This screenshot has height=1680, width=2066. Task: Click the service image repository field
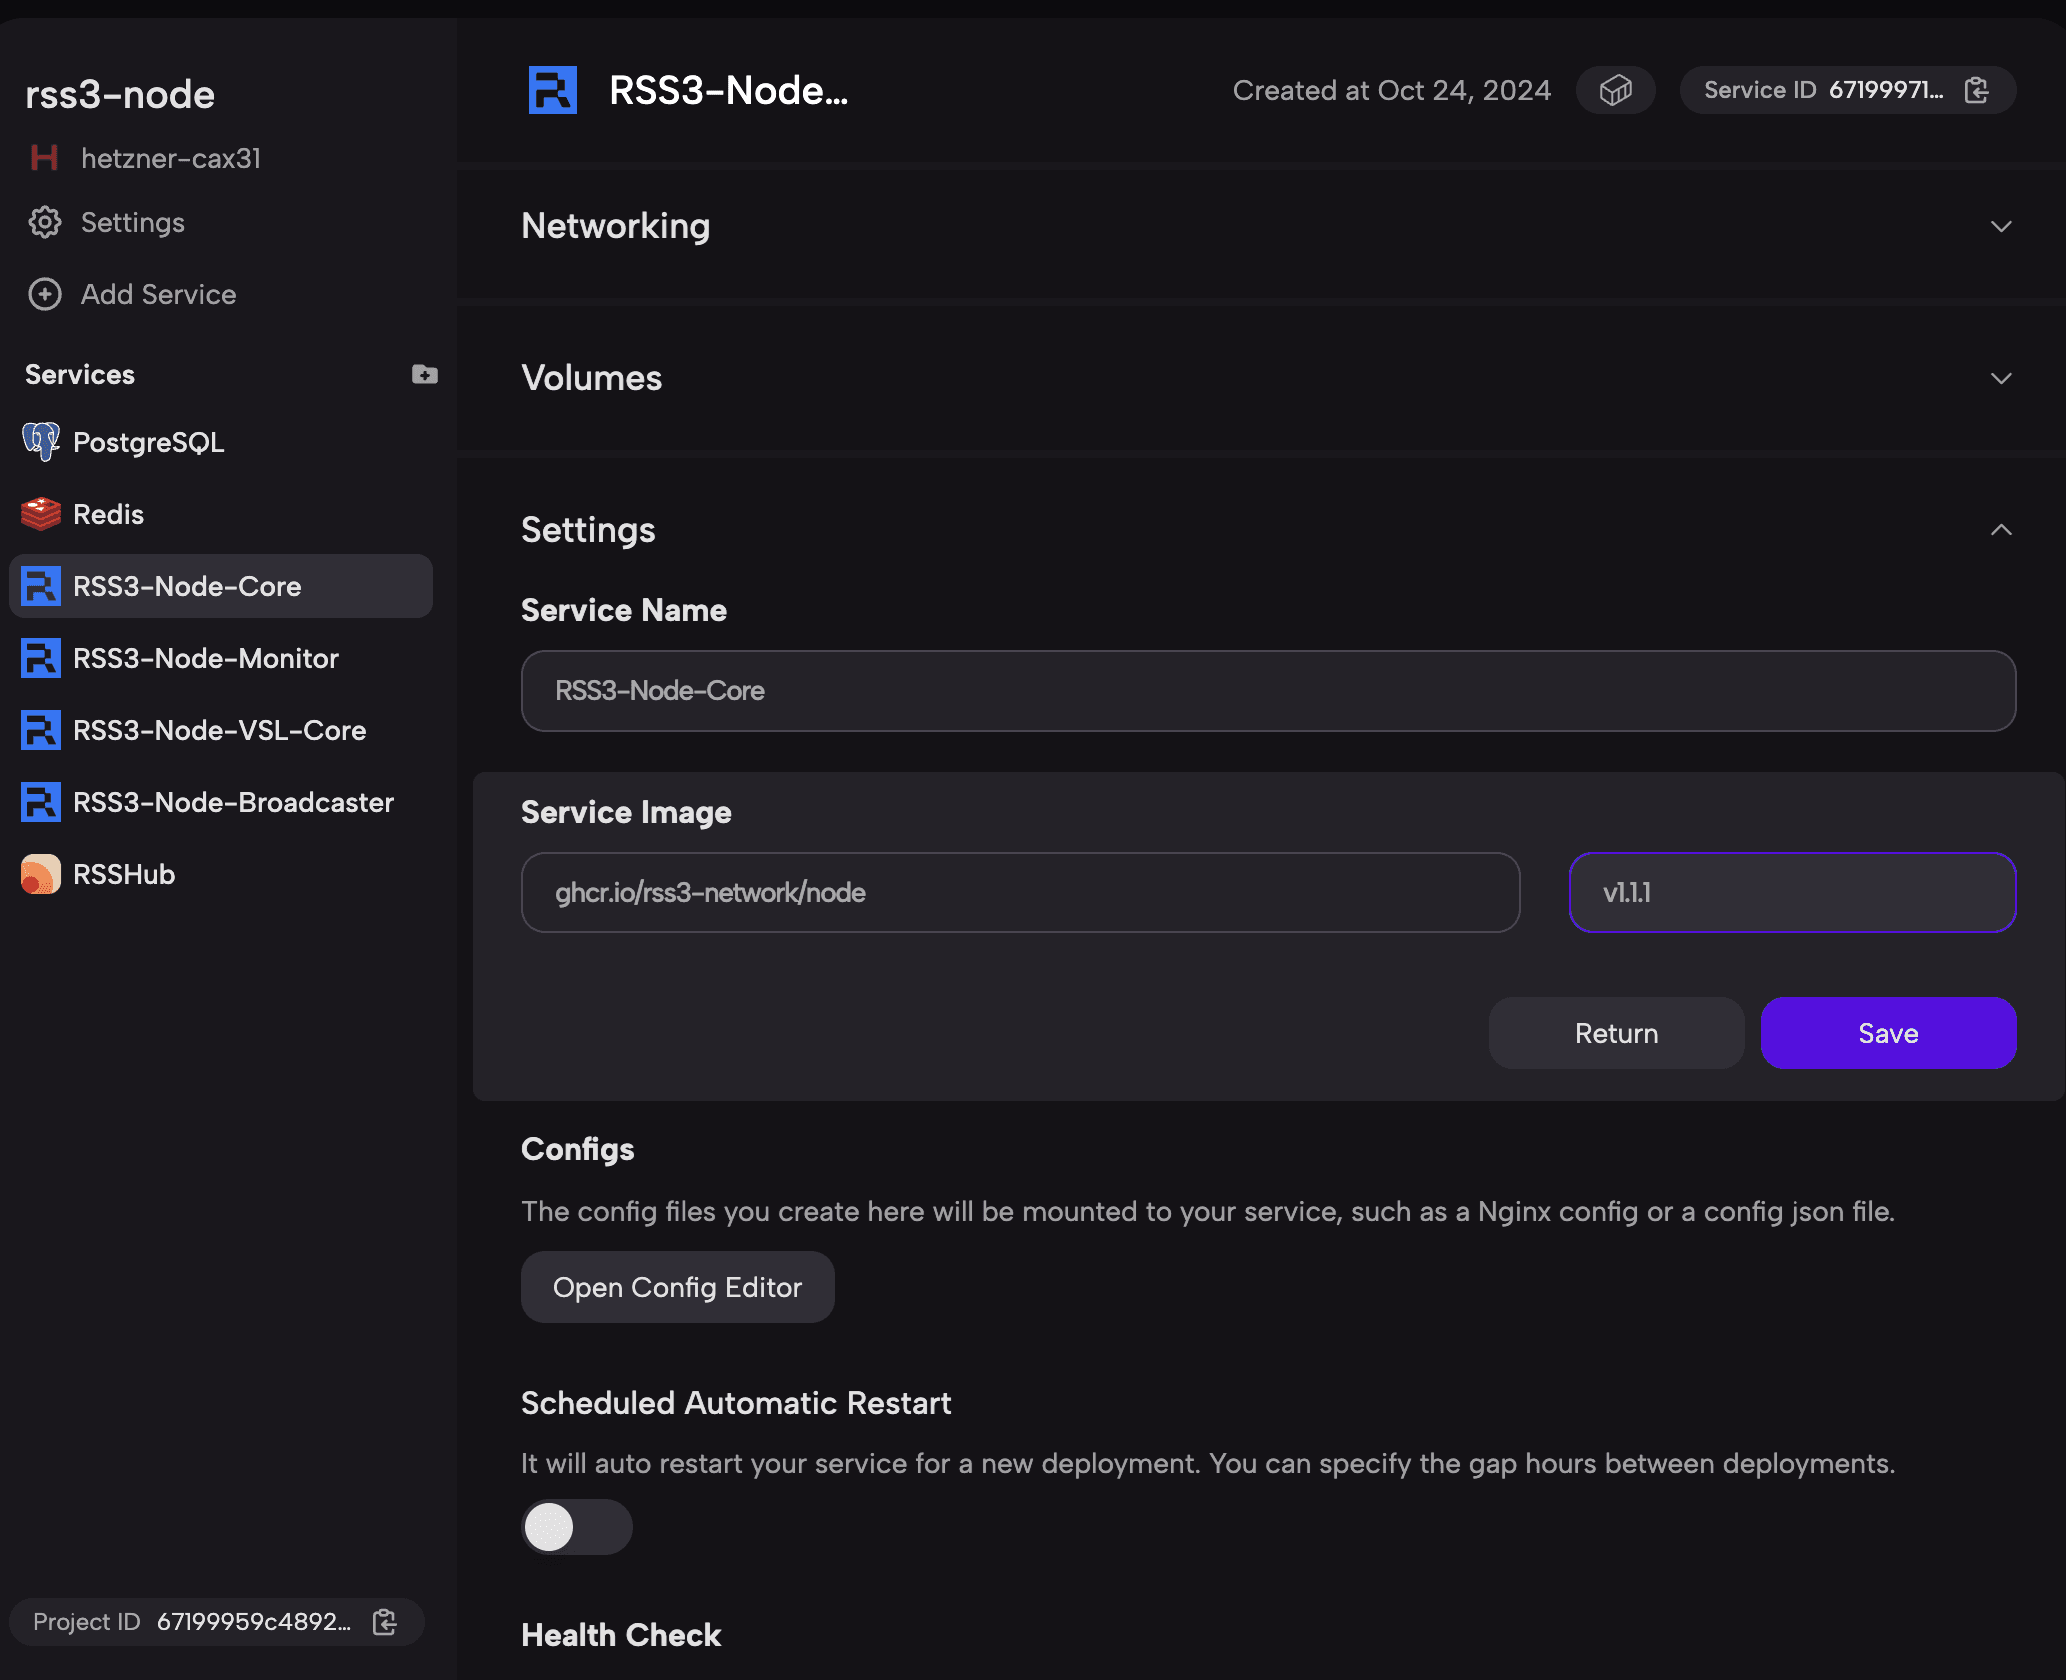pos(1020,893)
